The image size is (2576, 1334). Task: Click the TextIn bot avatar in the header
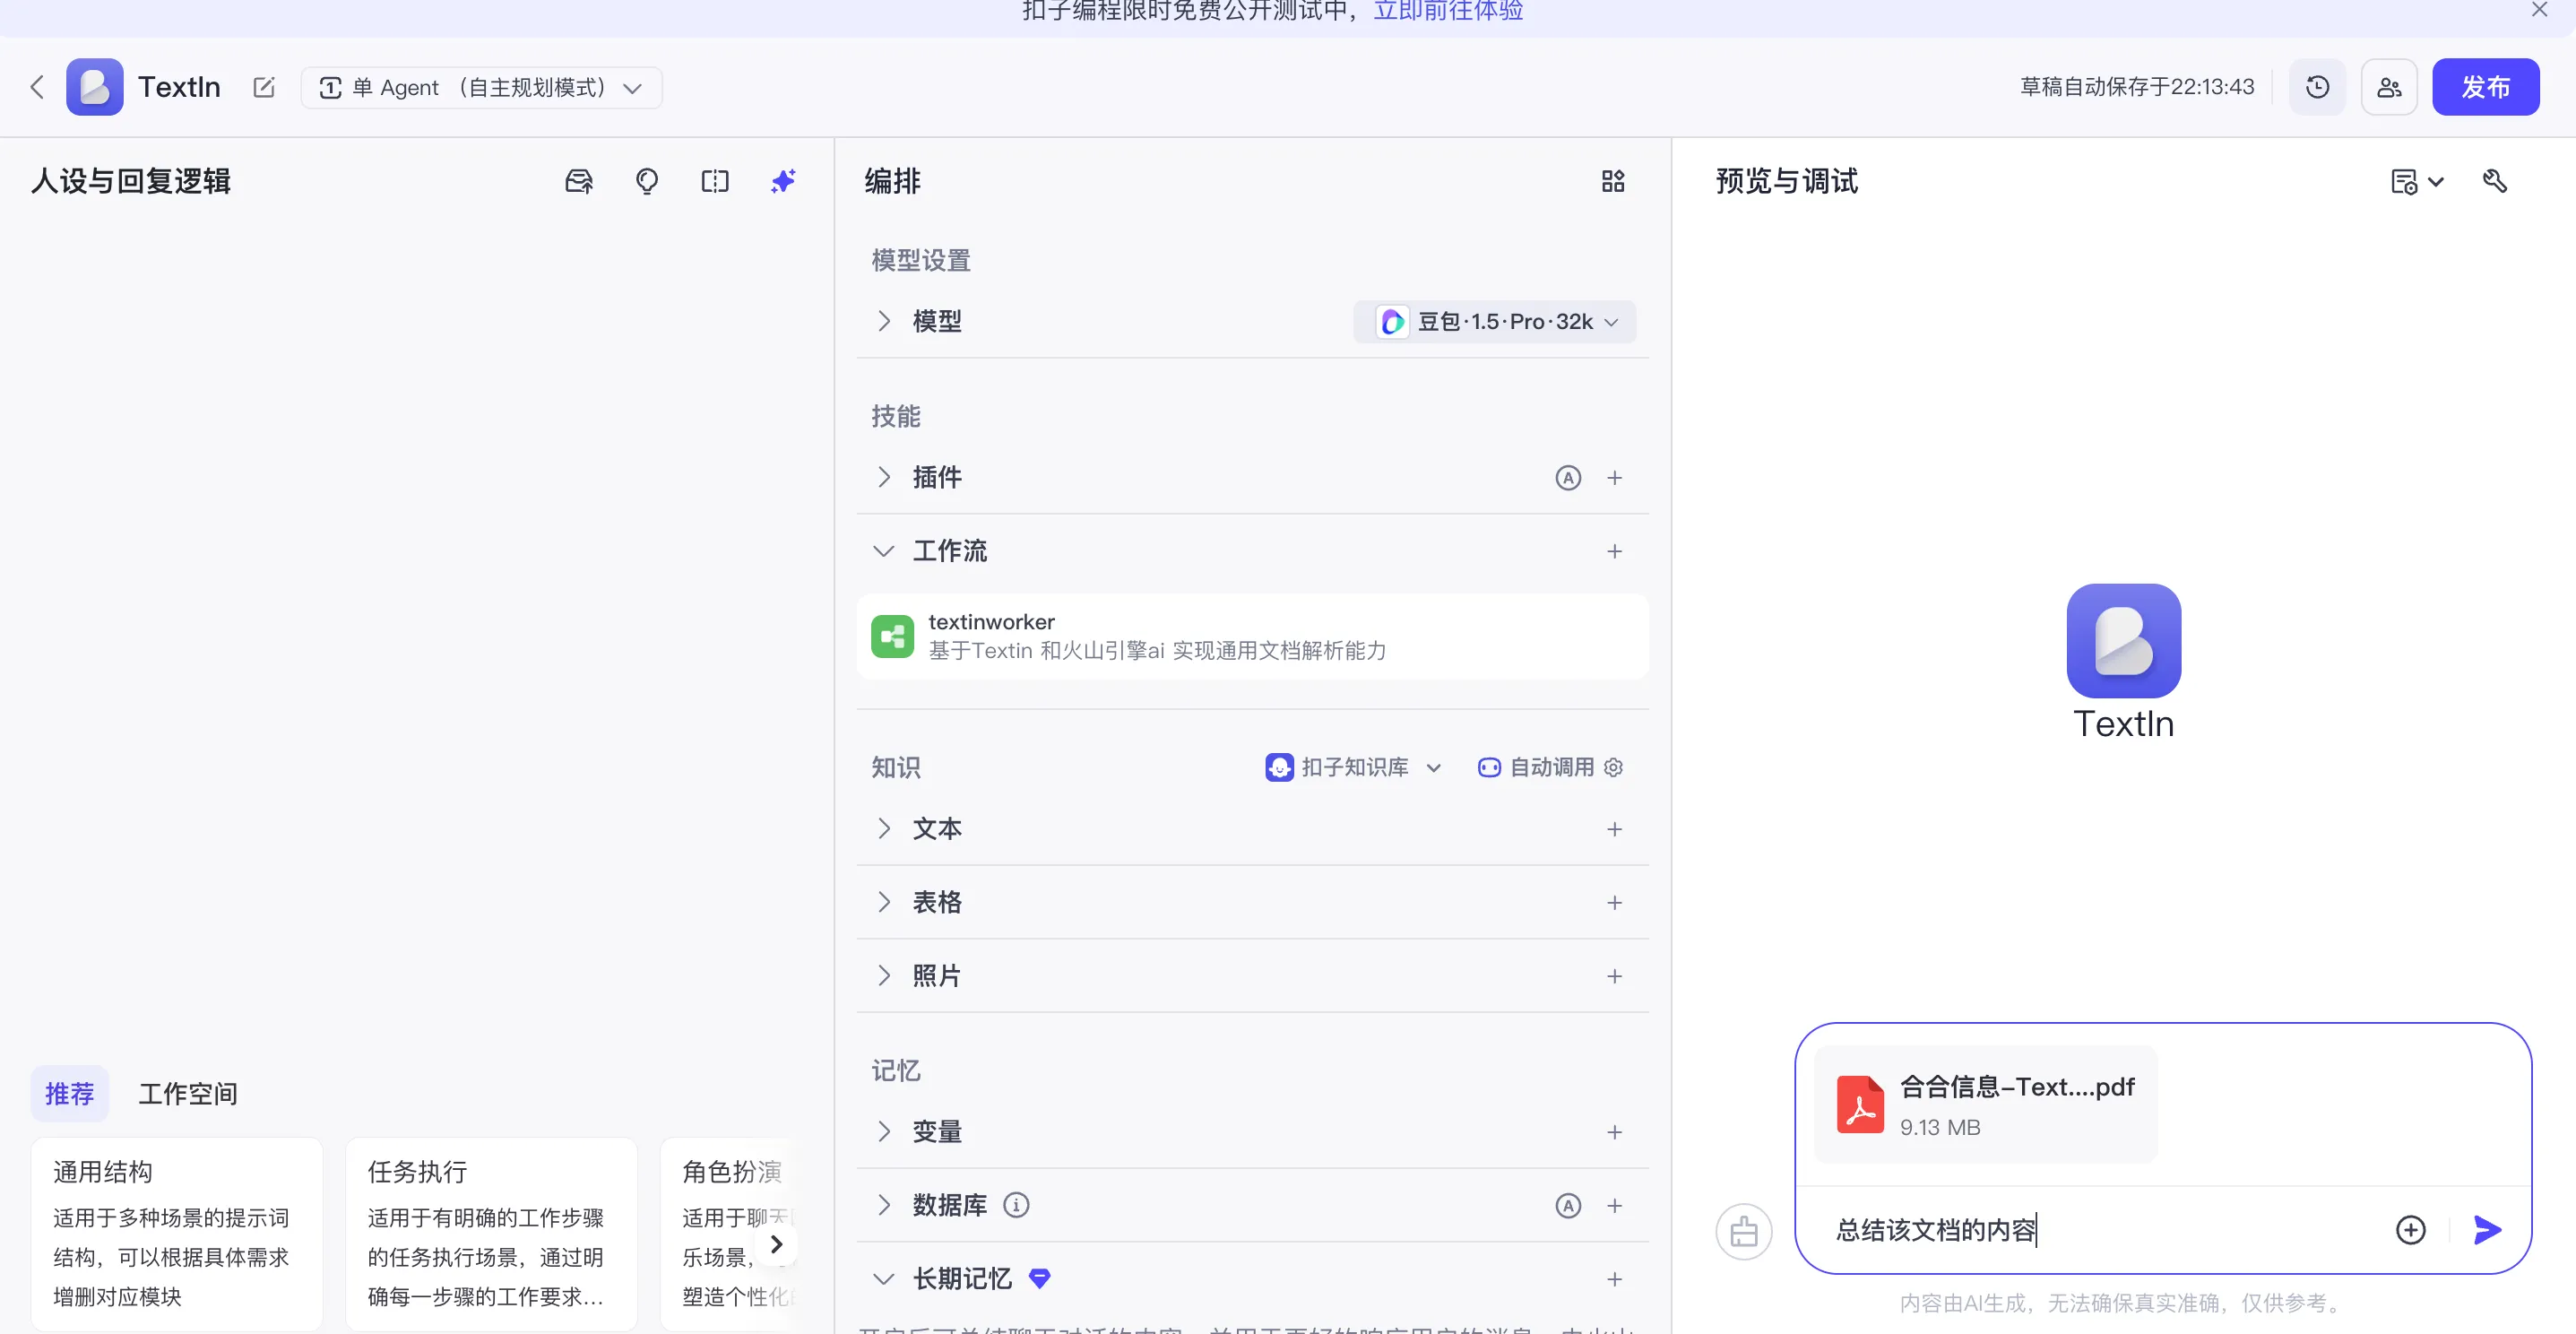95,87
